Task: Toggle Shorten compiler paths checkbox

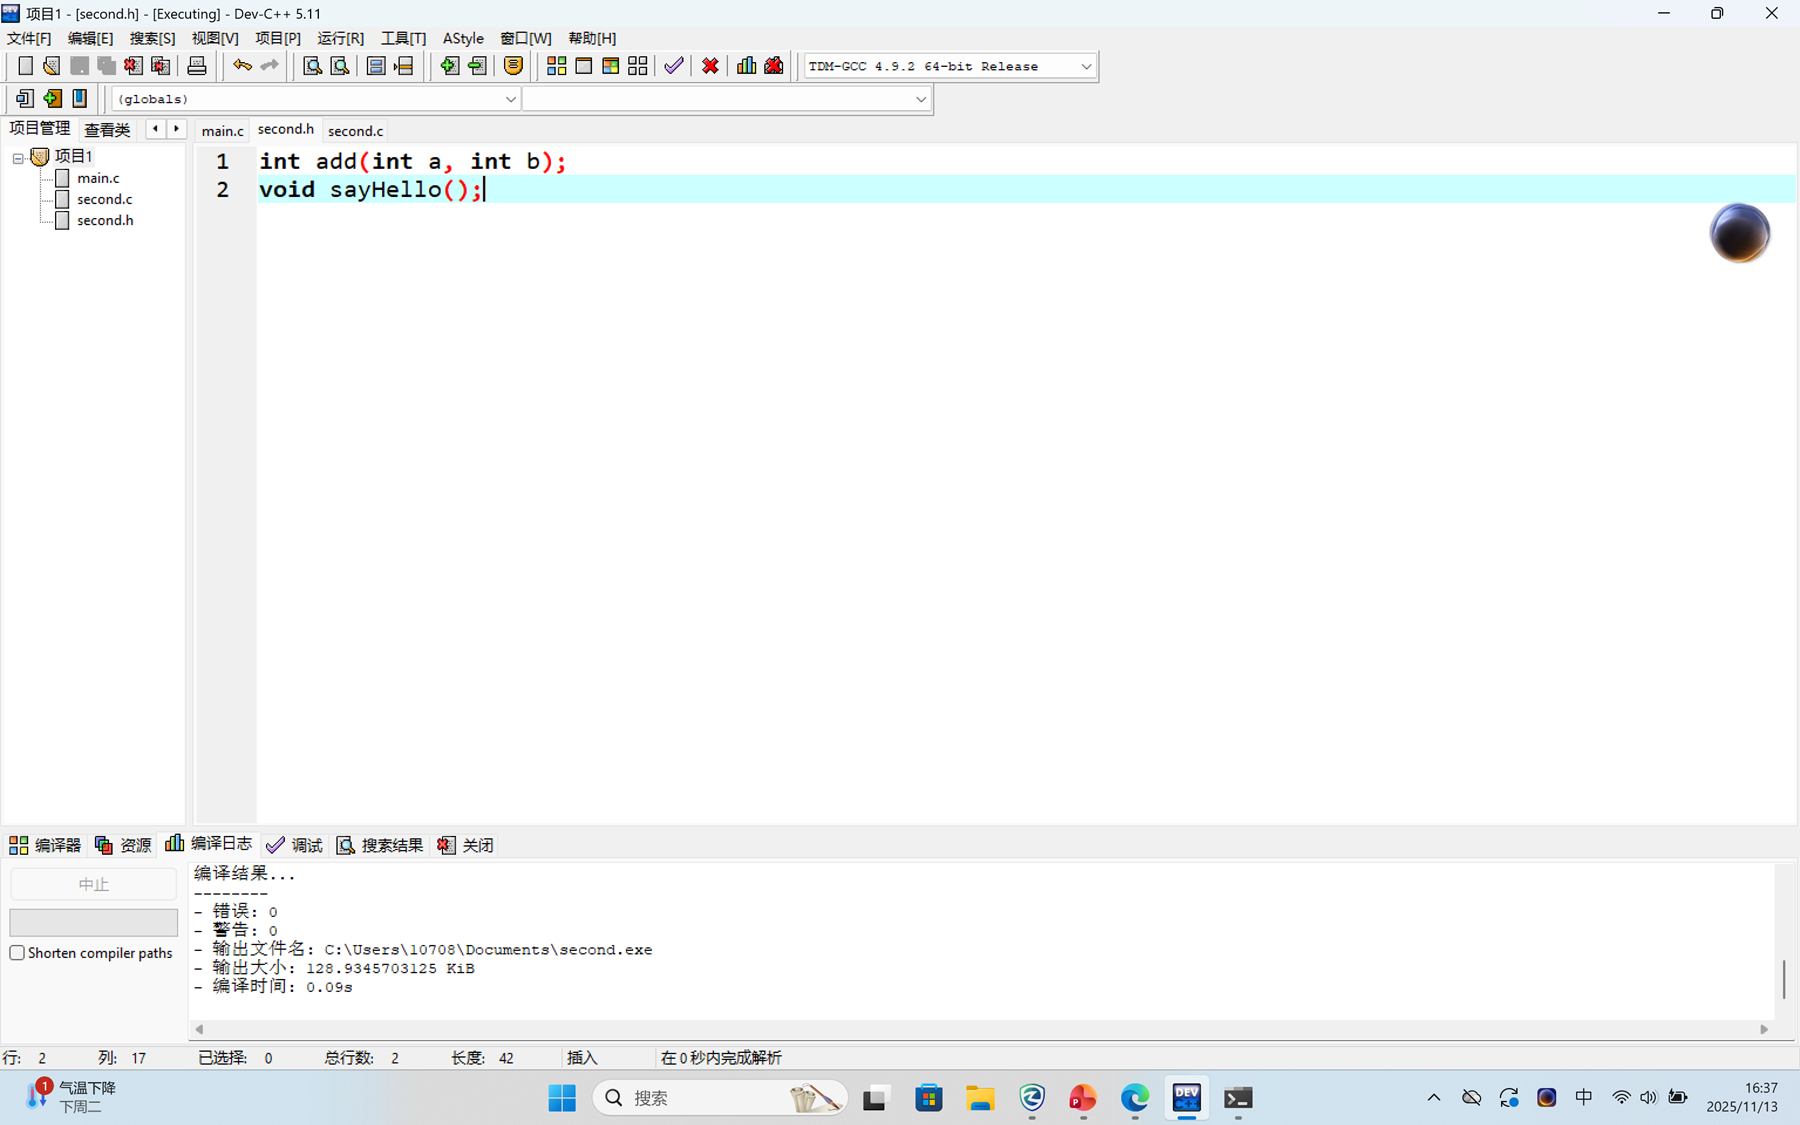Action: coord(17,953)
